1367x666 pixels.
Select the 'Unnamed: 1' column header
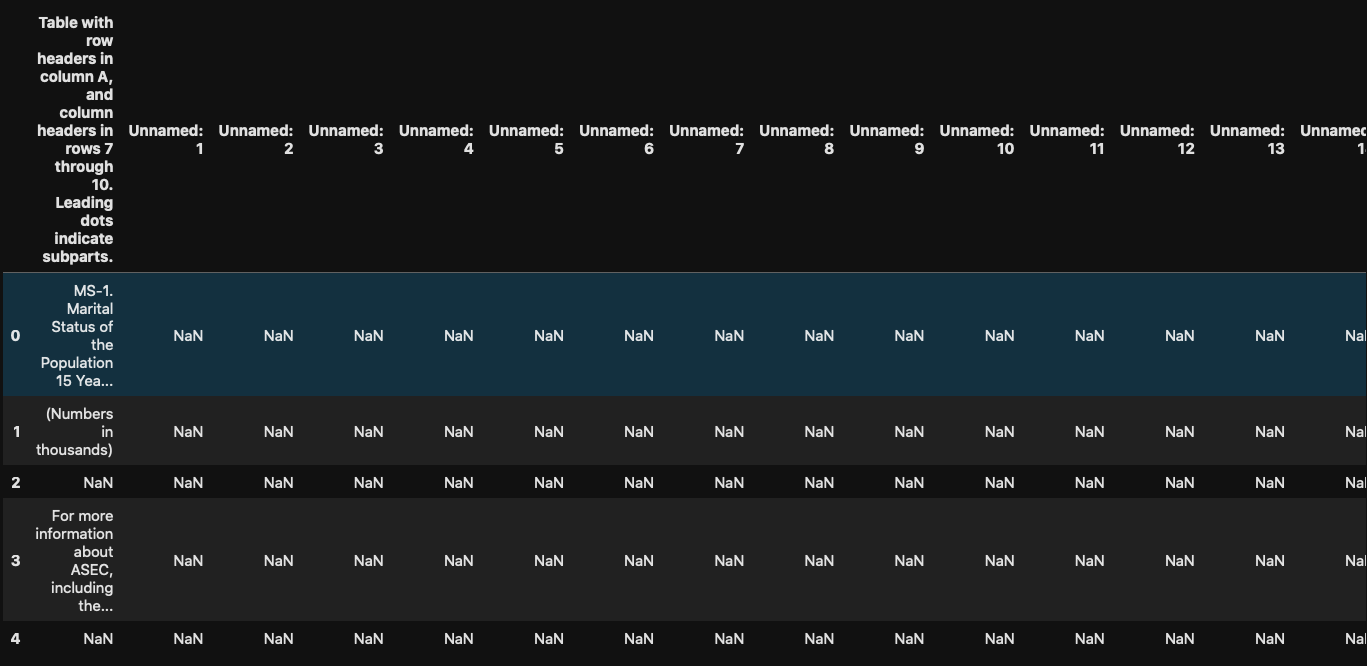166,140
